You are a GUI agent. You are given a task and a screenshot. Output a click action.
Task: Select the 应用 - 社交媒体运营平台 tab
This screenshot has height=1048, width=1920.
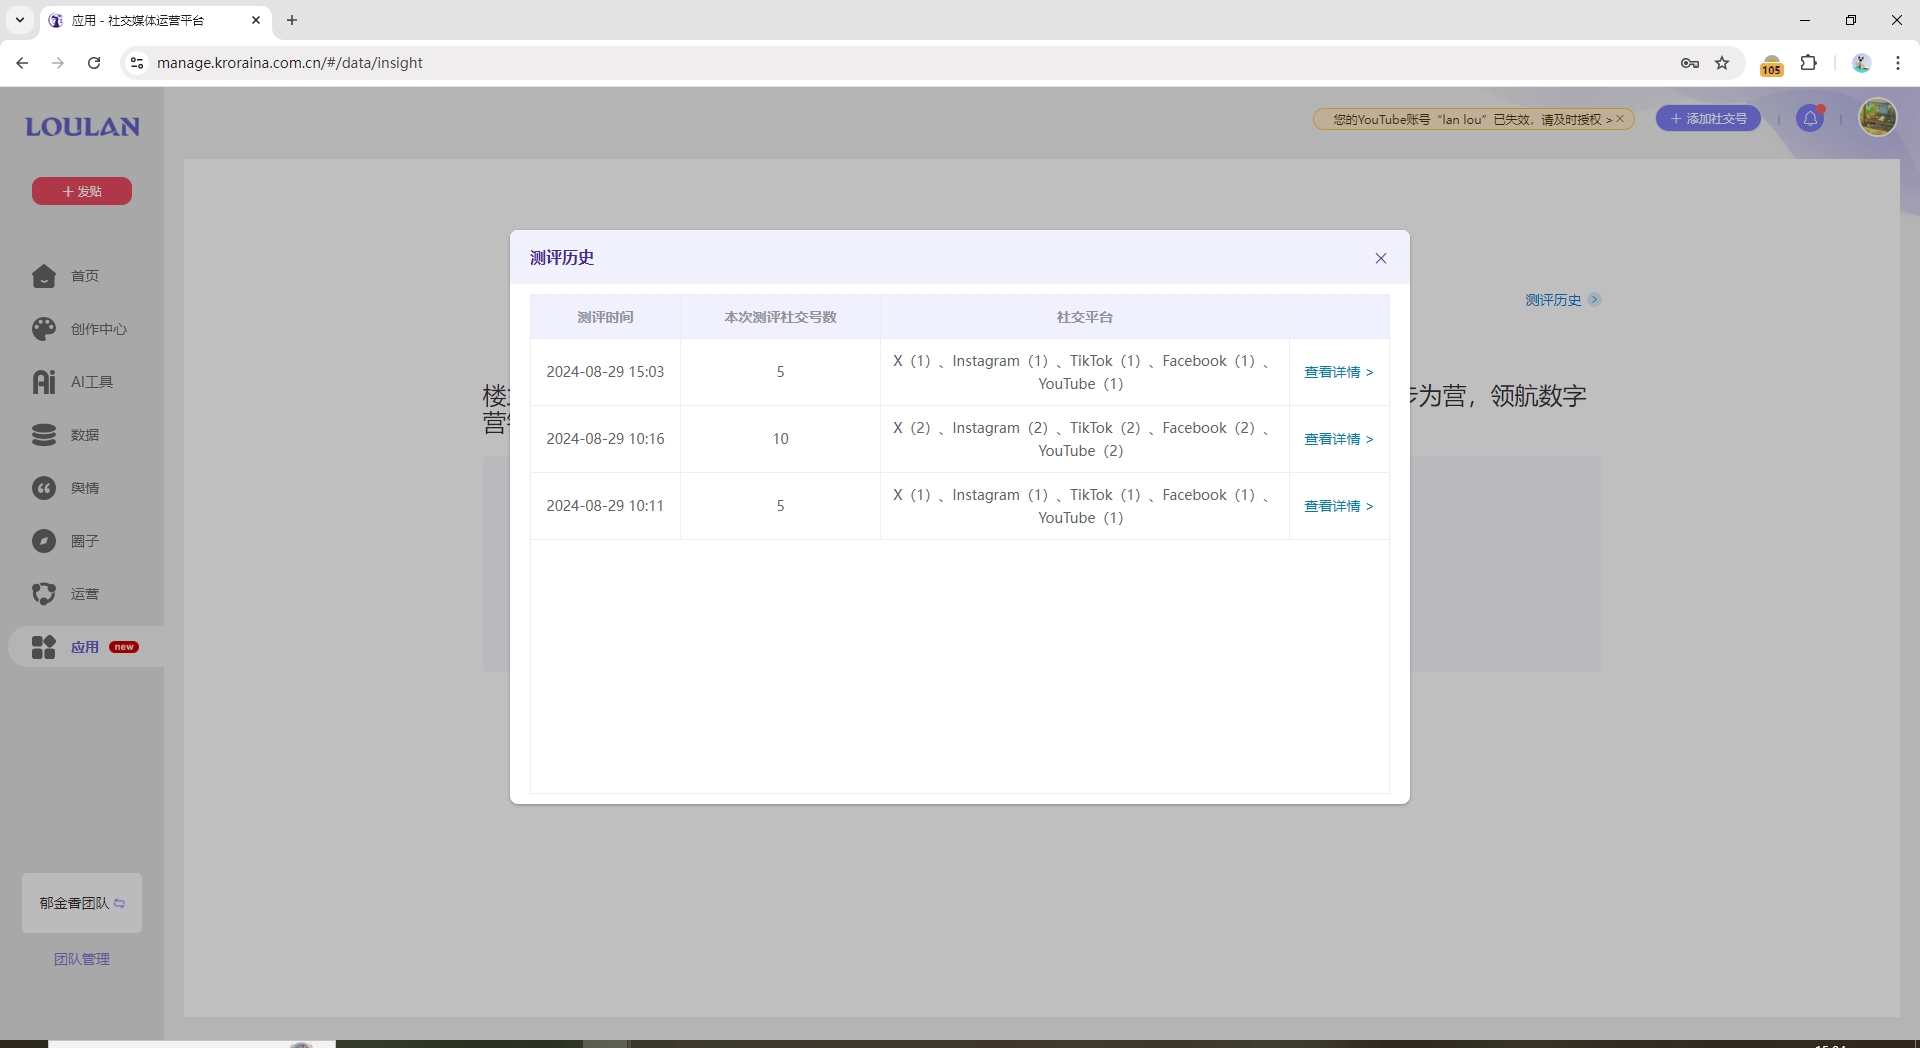coord(155,20)
